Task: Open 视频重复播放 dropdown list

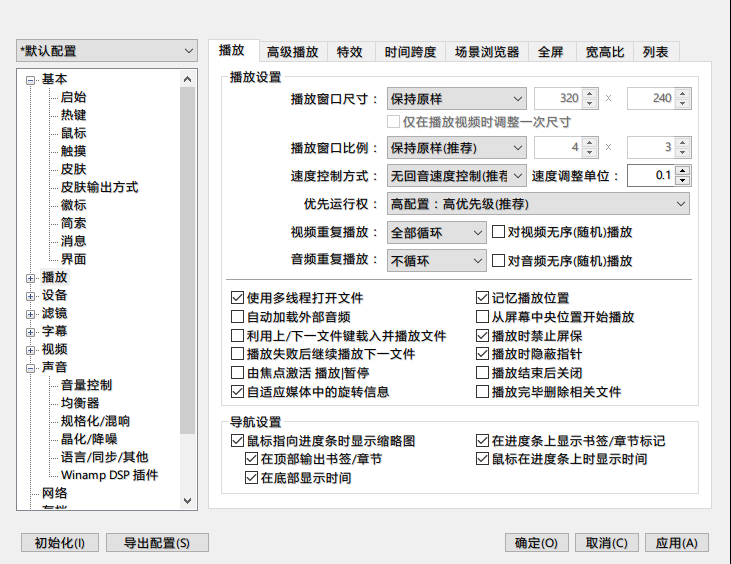Action: [x=436, y=232]
